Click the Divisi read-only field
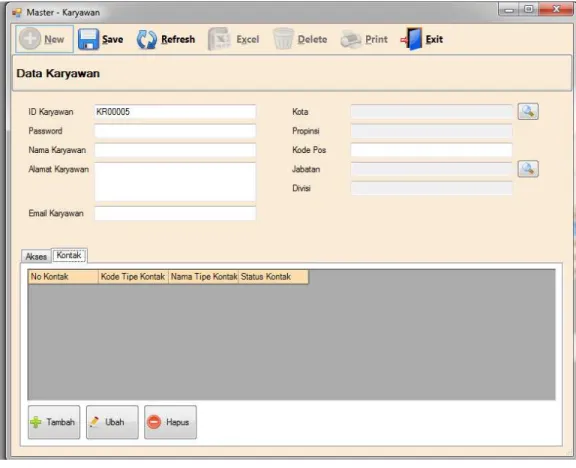 point(431,188)
